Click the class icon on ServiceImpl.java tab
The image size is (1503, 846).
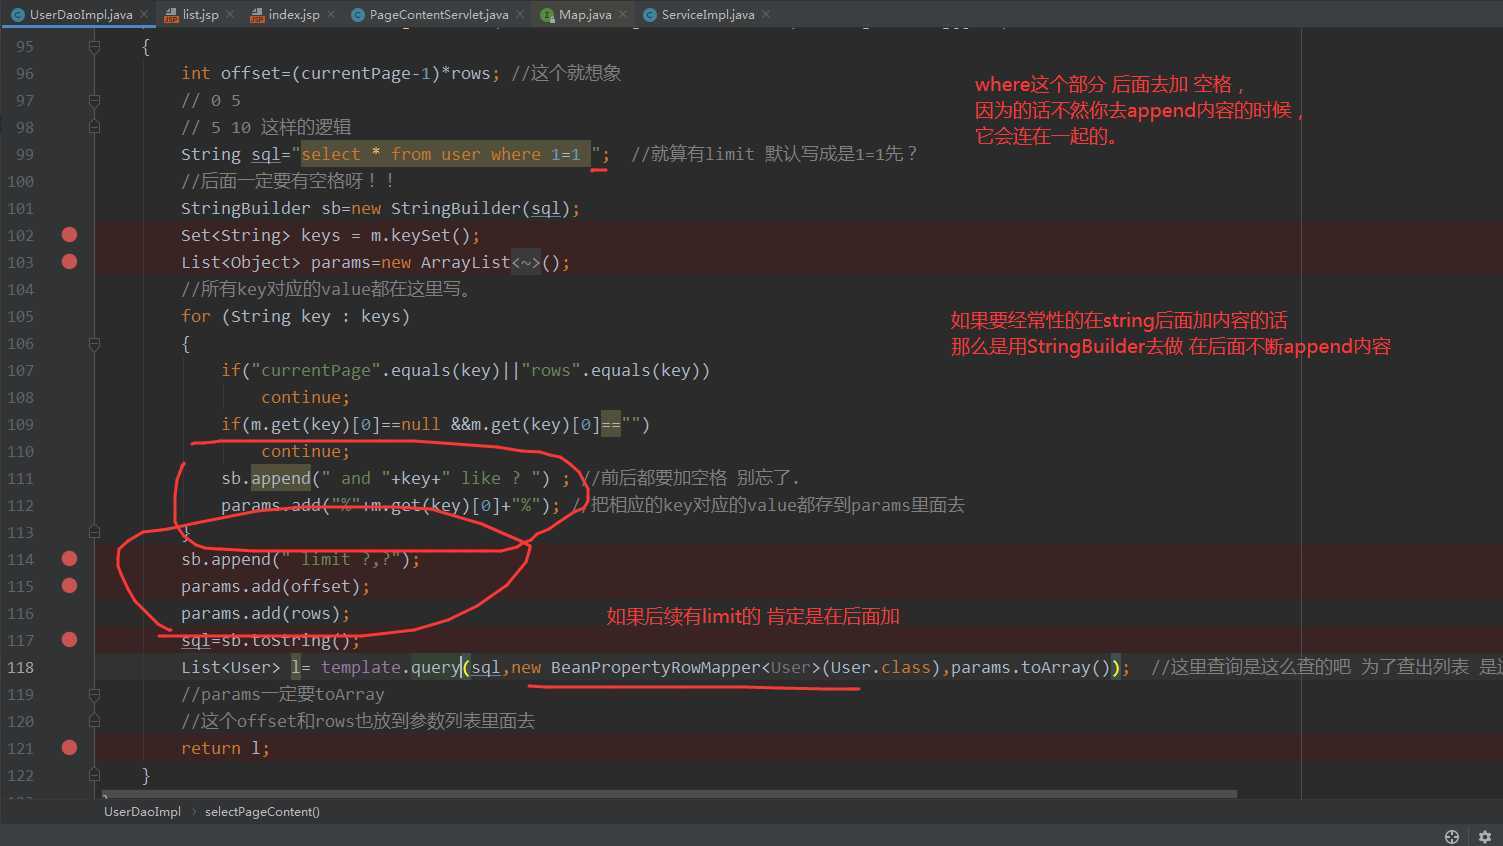point(650,15)
